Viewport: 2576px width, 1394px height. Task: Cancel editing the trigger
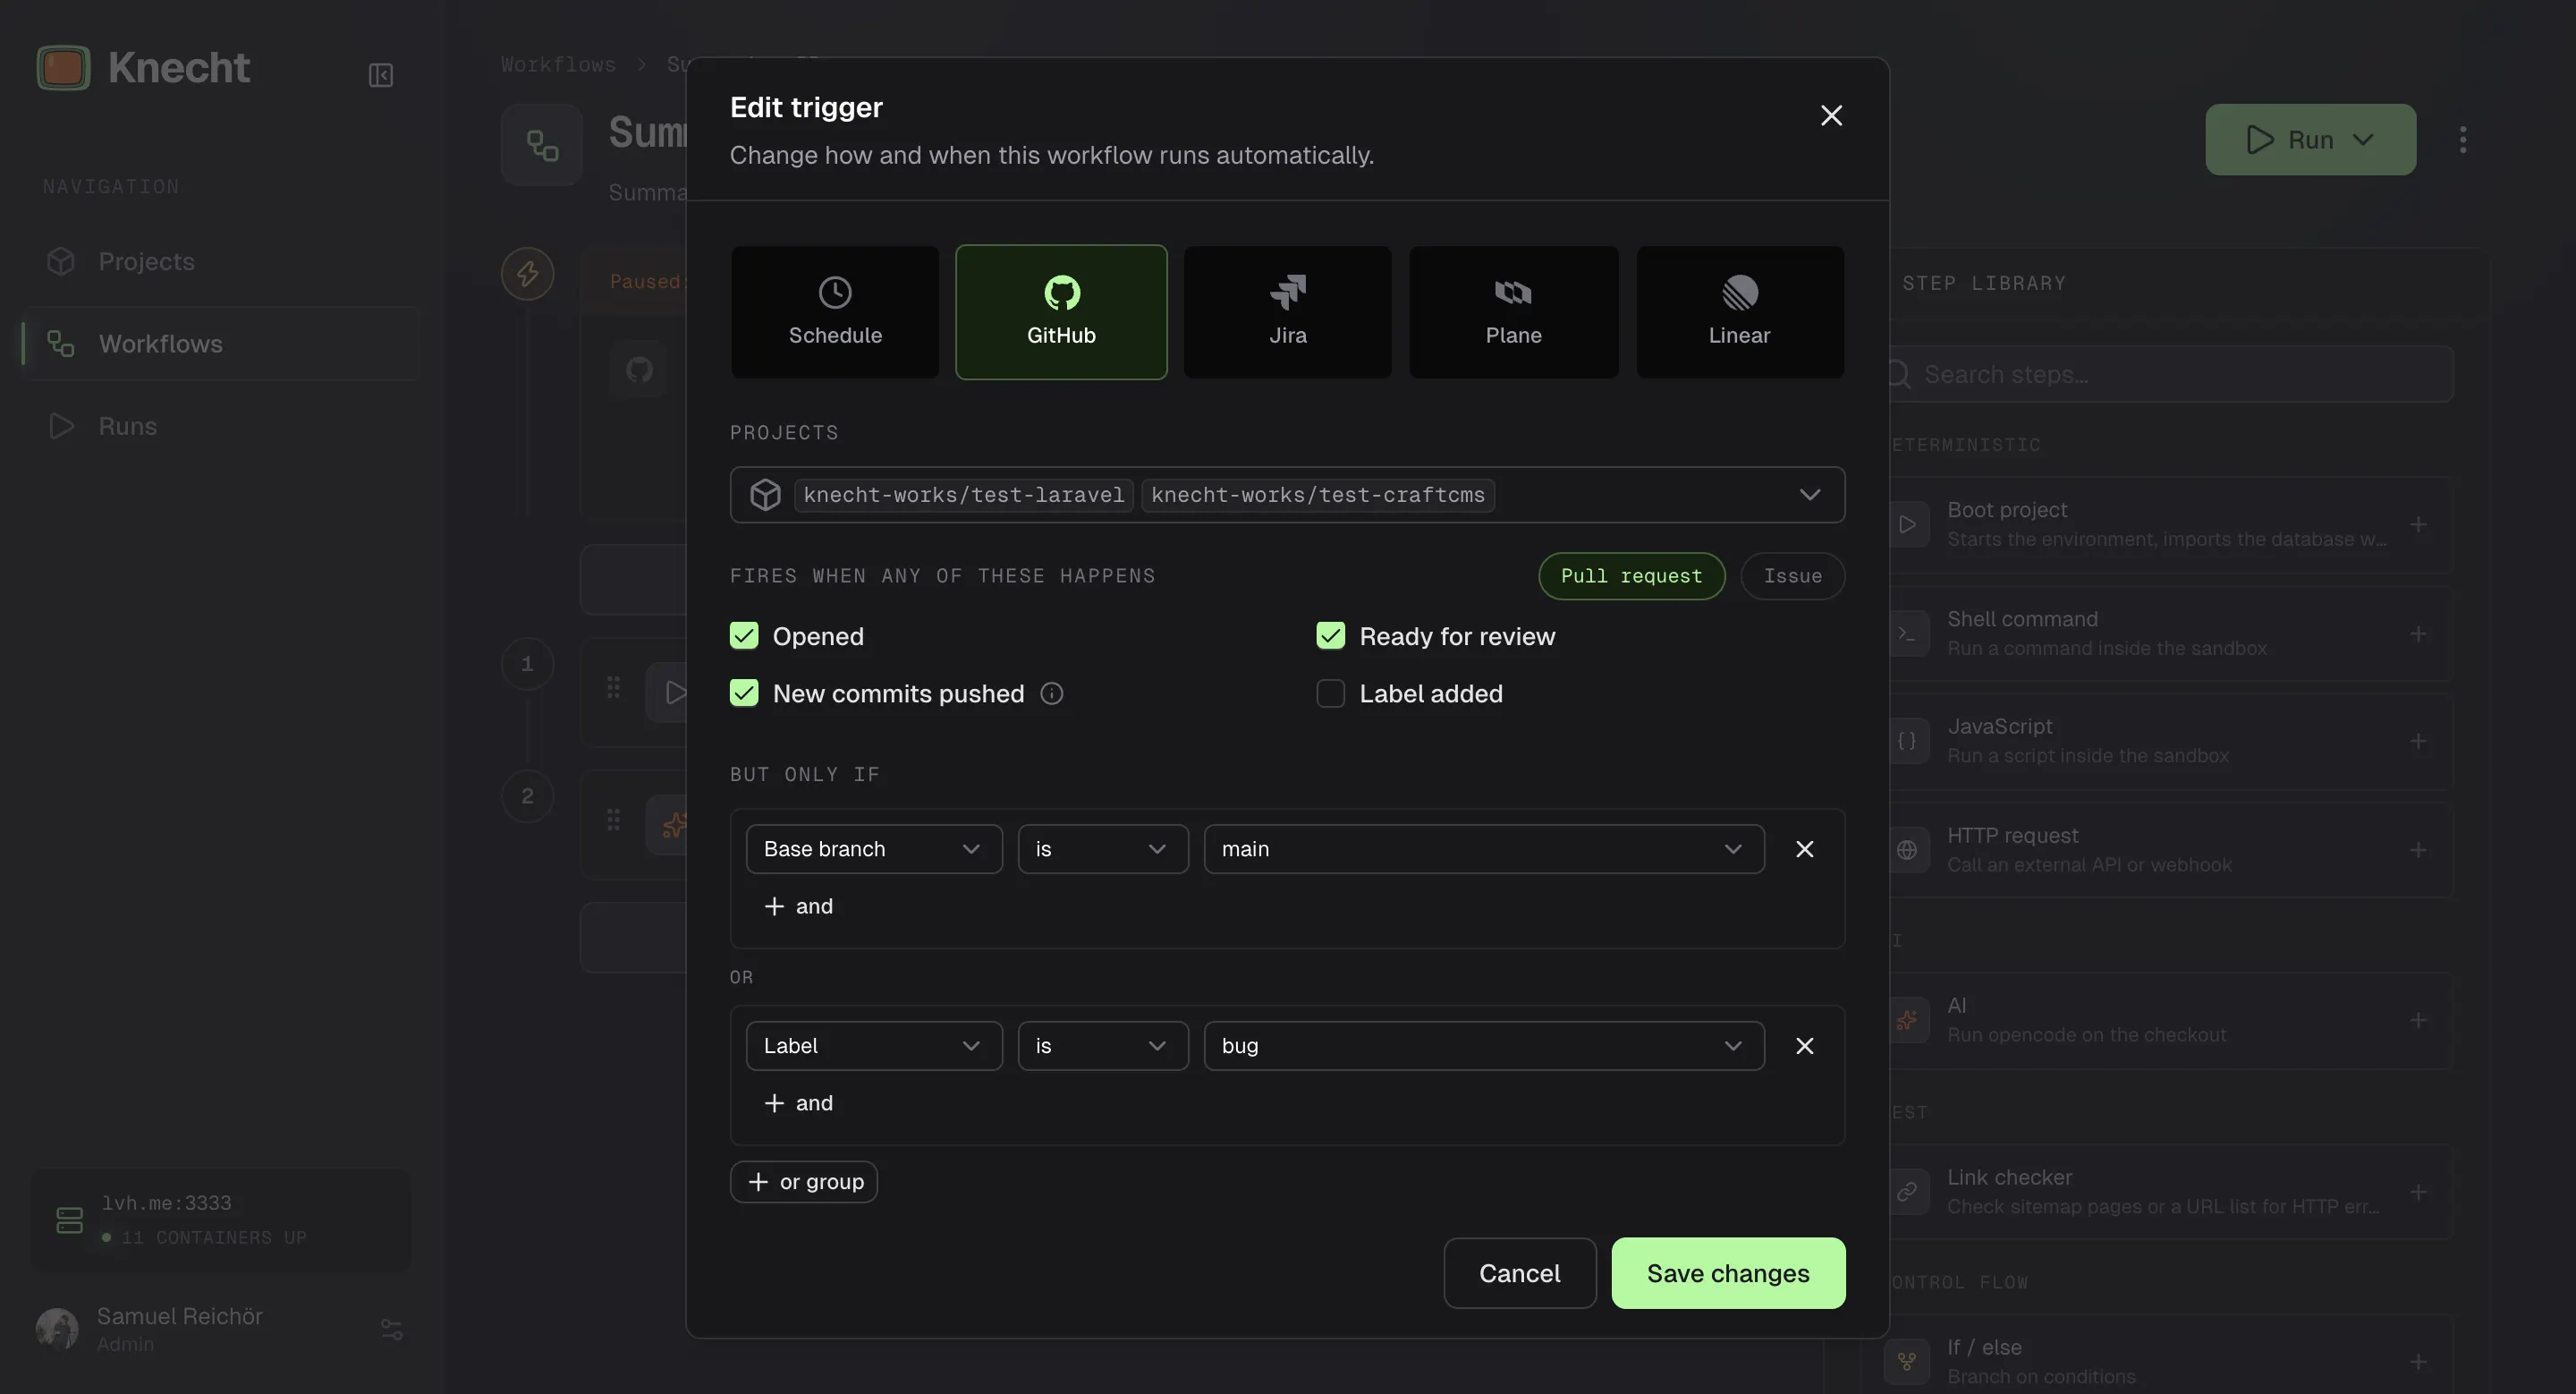[x=1519, y=1273]
